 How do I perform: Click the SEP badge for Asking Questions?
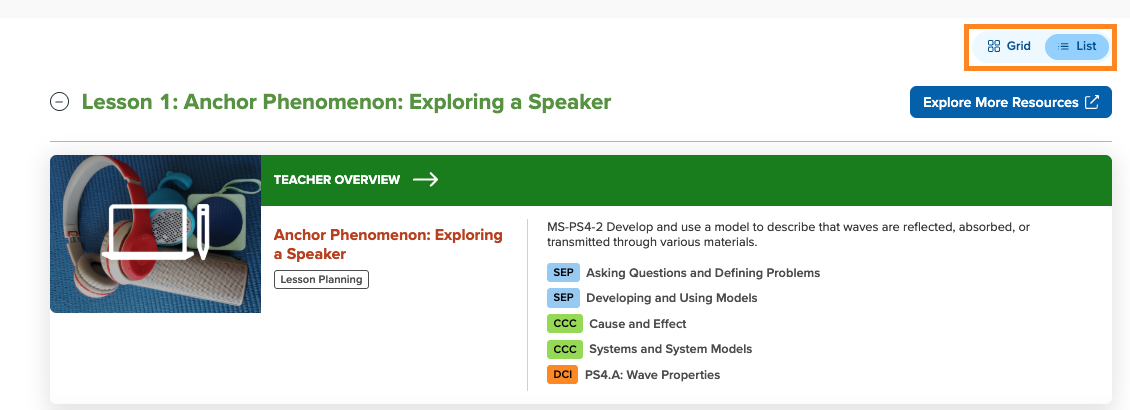[x=564, y=273]
